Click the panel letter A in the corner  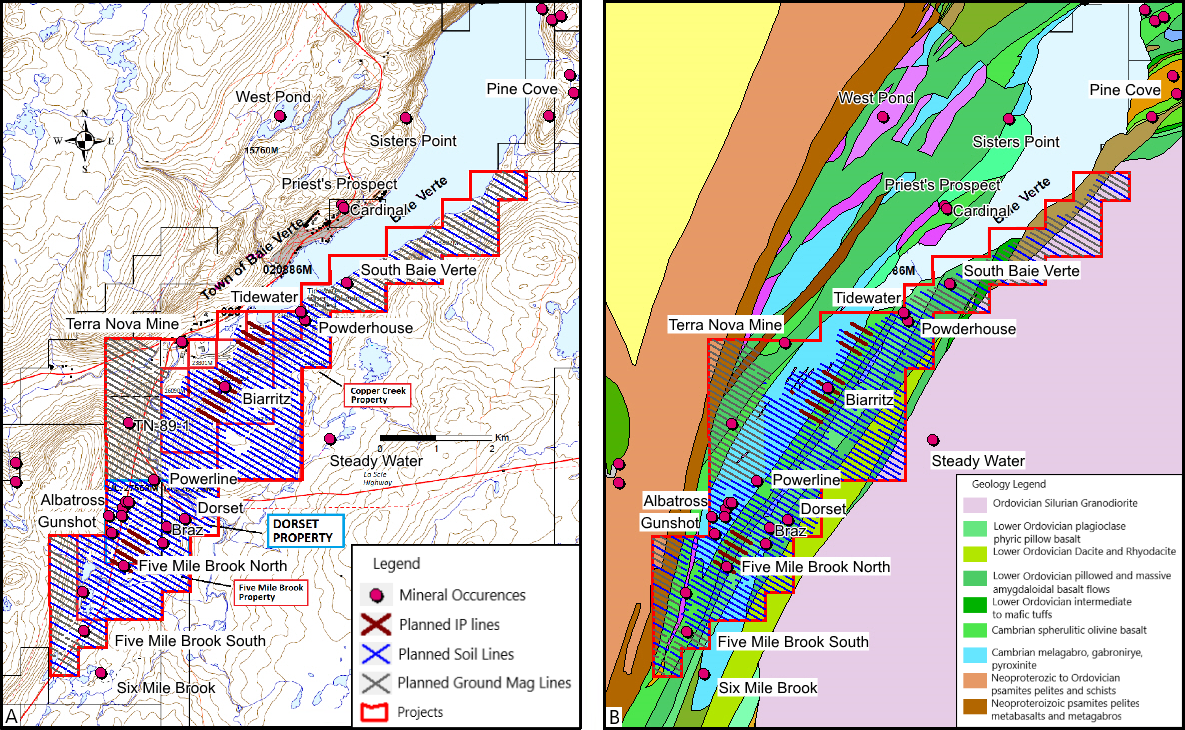[11, 716]
